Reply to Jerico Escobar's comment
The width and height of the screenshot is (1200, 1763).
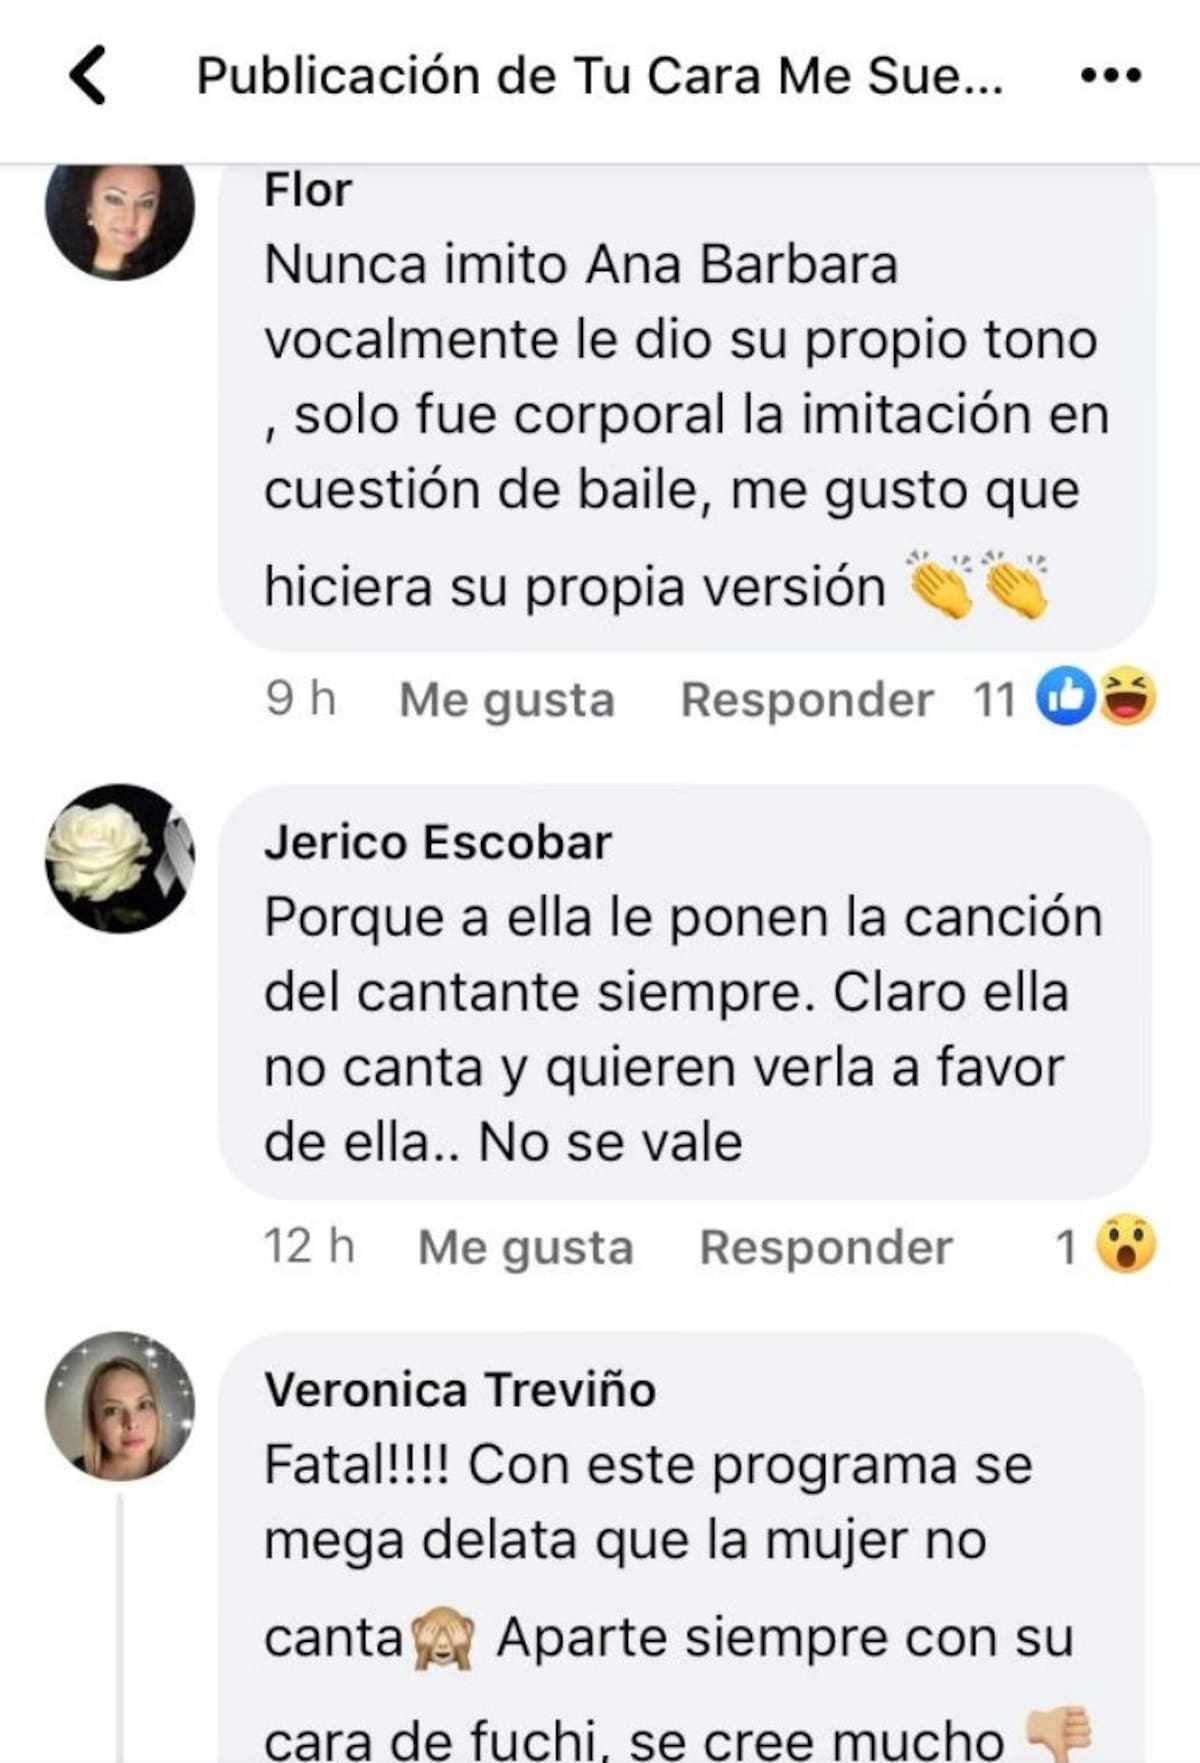click(x=826, y=1248)
